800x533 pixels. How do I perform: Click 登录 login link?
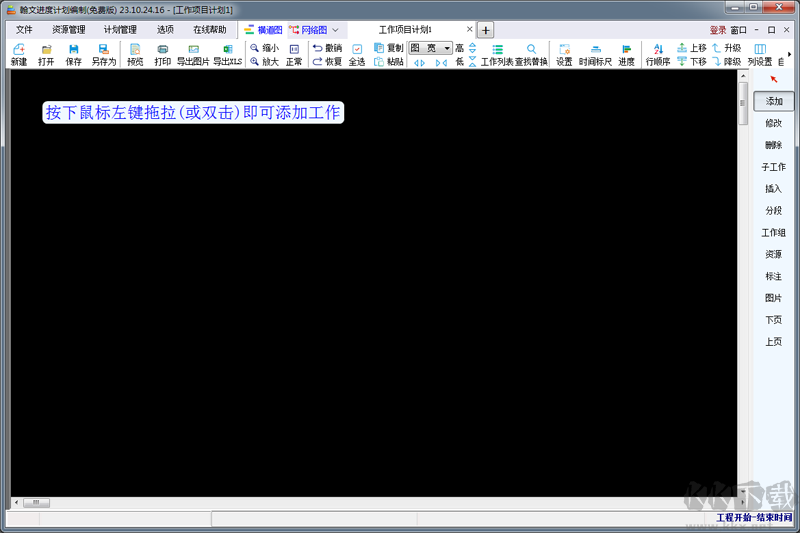[718, 30]
